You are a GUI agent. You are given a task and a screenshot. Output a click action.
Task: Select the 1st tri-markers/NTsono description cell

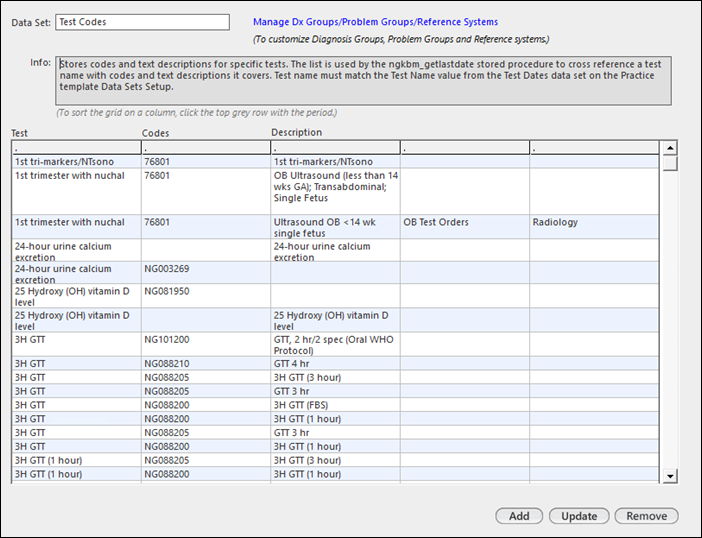[x=335, y=162]
